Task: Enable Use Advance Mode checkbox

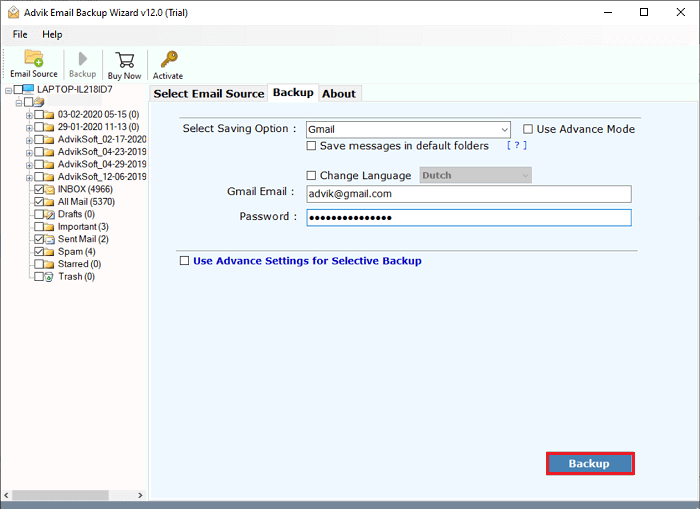Action: point(528,129)
